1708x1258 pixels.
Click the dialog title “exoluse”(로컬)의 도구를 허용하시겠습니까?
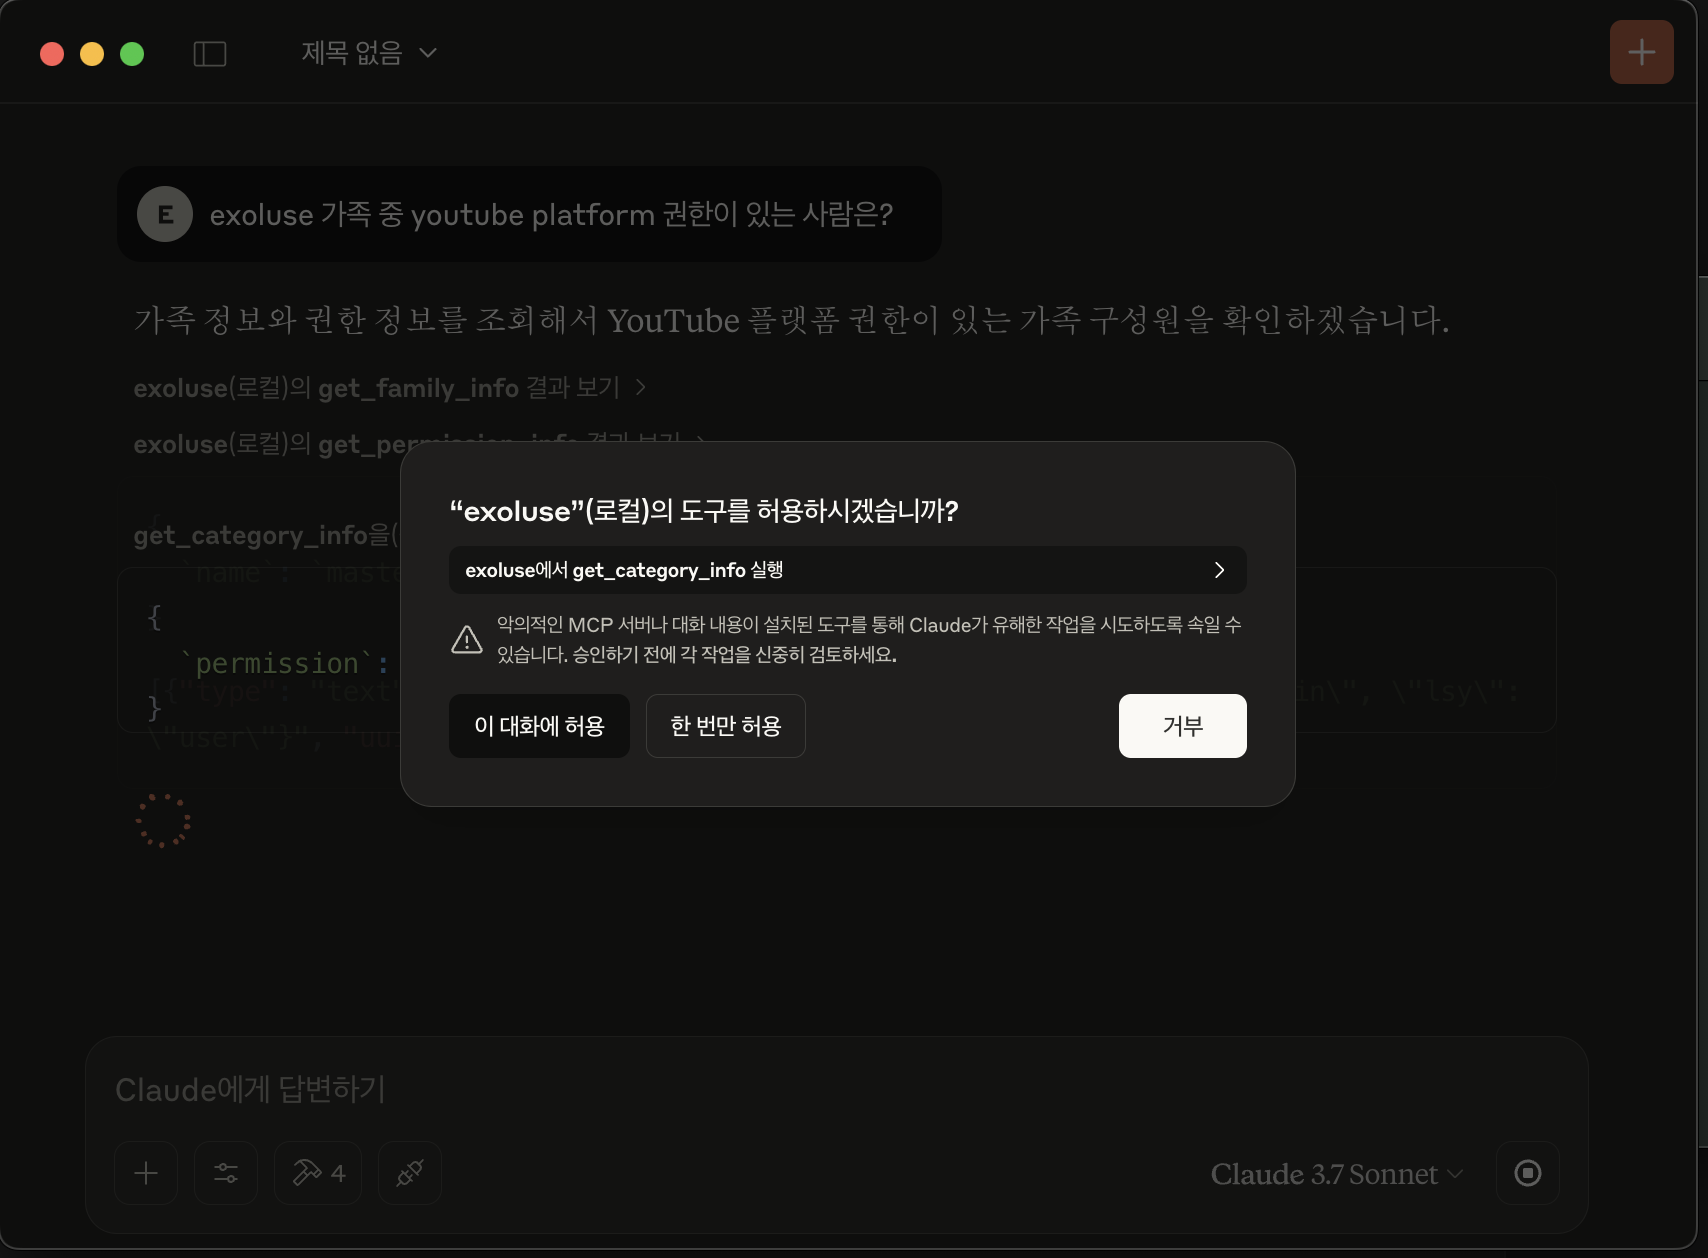click(704, 511)
